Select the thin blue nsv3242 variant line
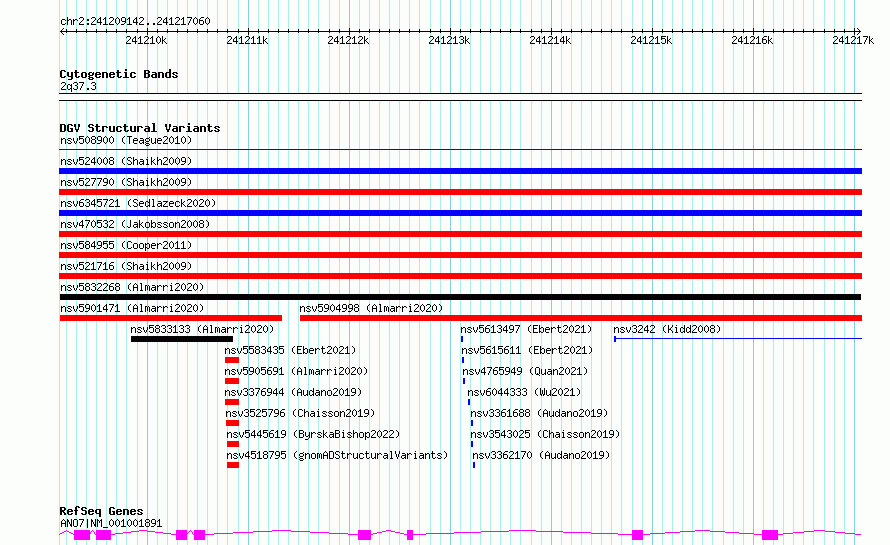The width and height of the screenshot is (890, 545). click(x=738, y=339)
